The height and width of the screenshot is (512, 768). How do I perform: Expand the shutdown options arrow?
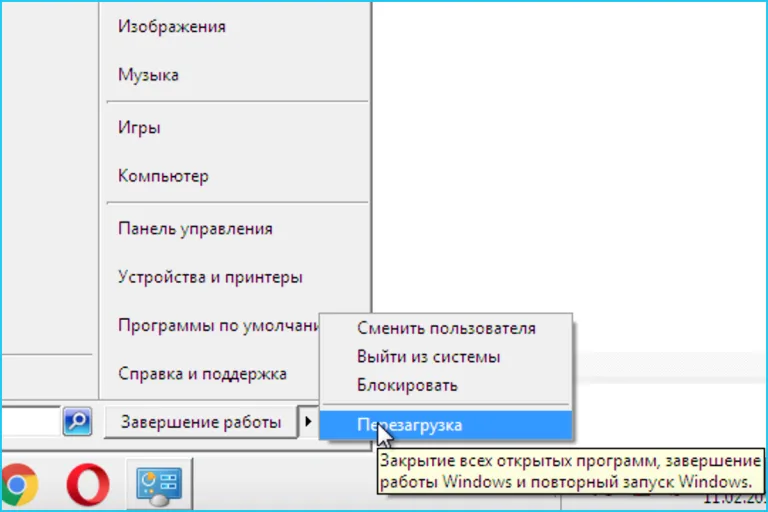pos(308,421)
